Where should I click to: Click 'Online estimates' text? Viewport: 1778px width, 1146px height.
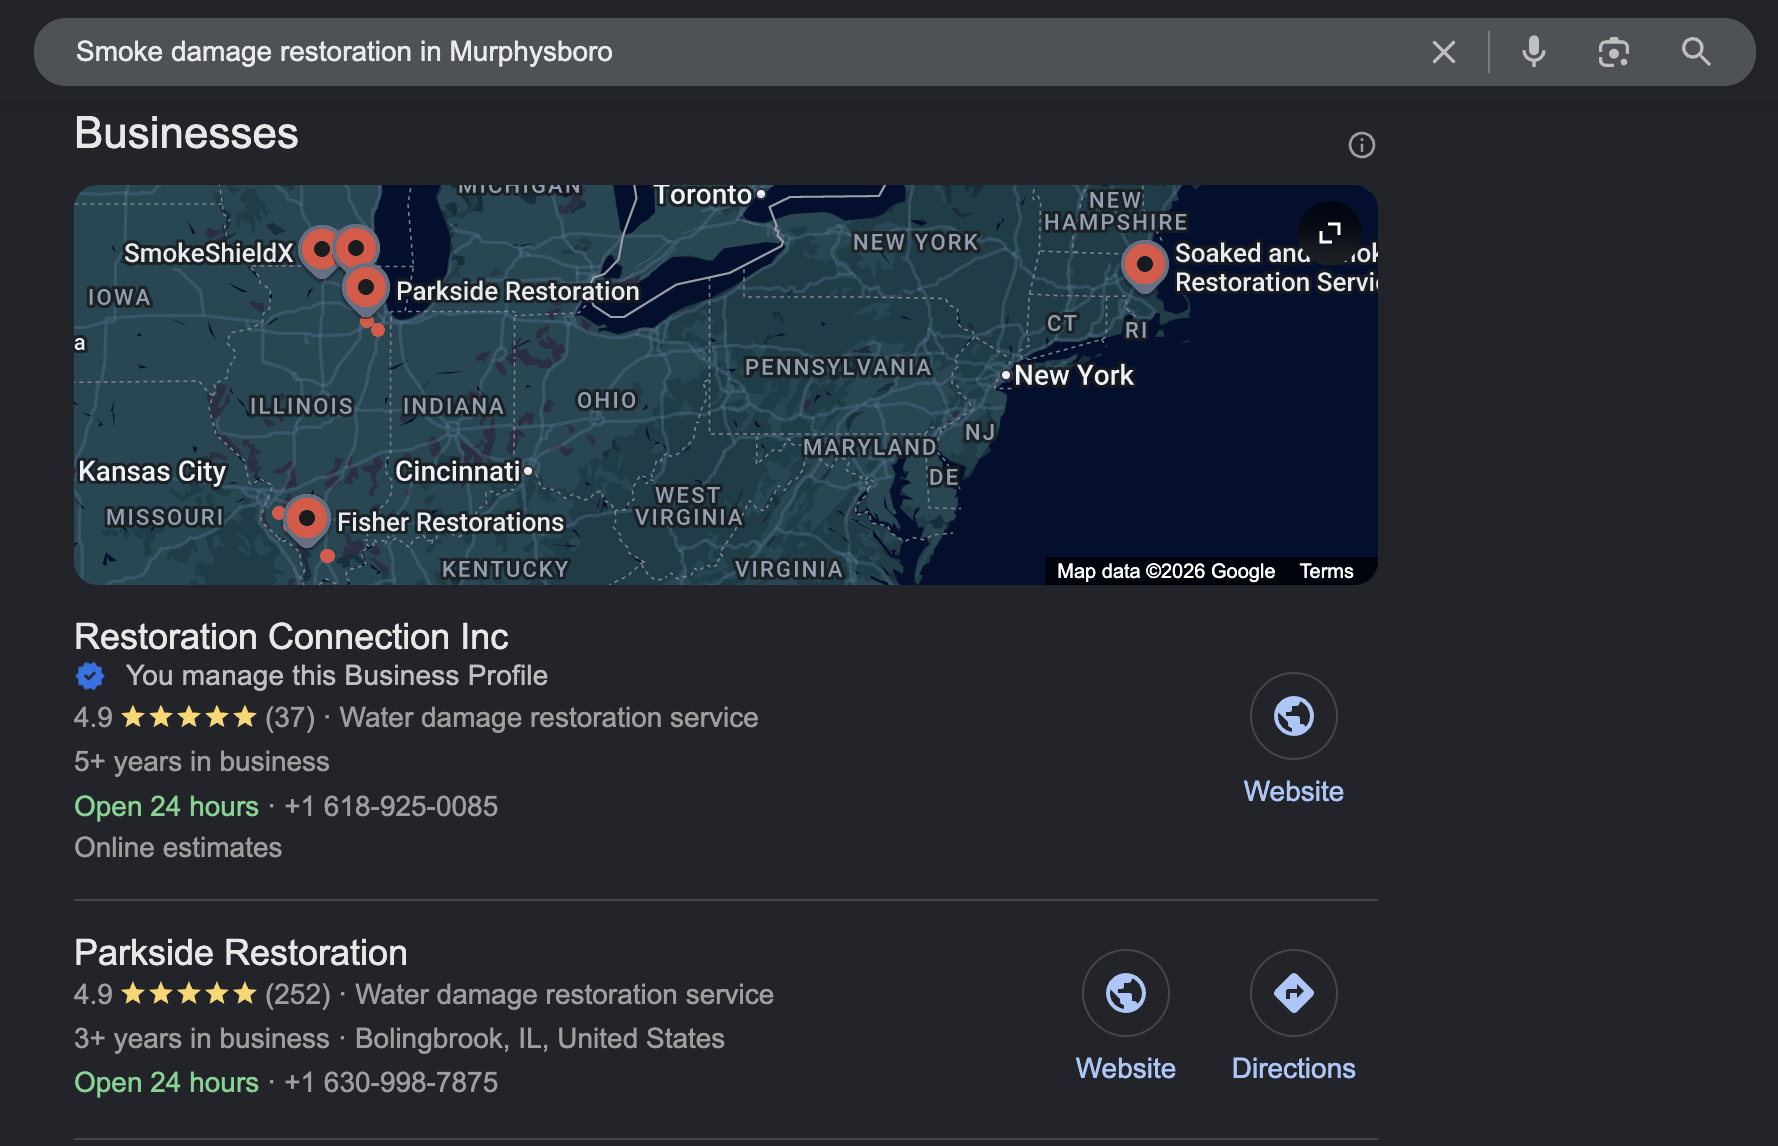(x=178, y=848)
